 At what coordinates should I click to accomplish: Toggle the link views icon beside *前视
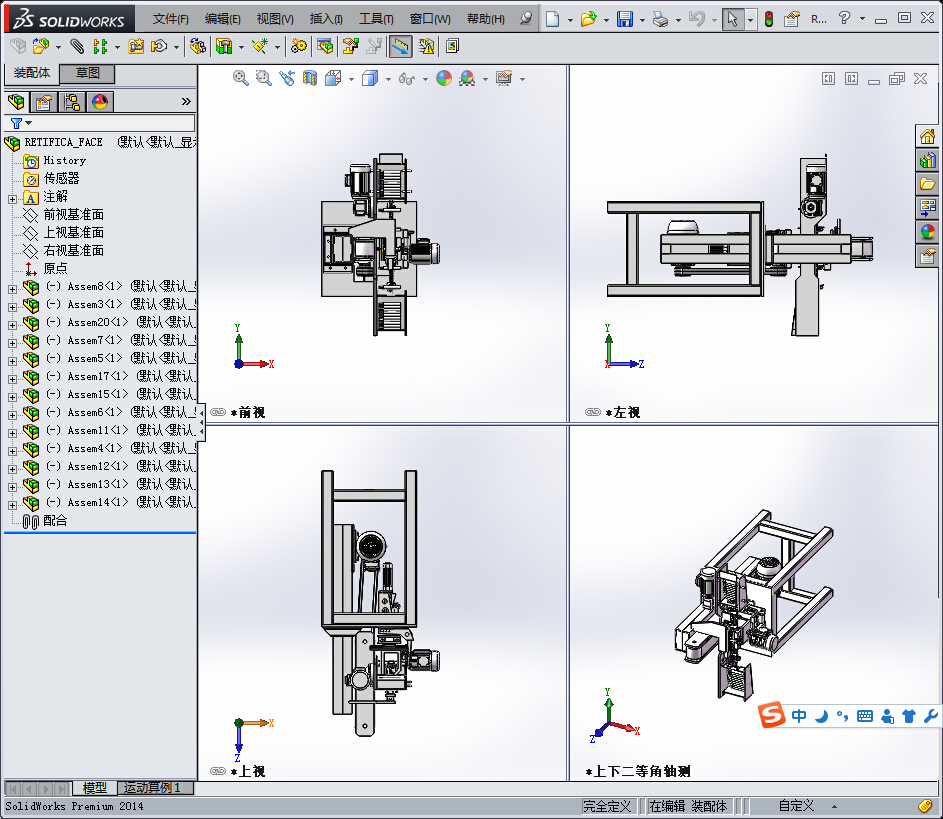pos(218,412)
